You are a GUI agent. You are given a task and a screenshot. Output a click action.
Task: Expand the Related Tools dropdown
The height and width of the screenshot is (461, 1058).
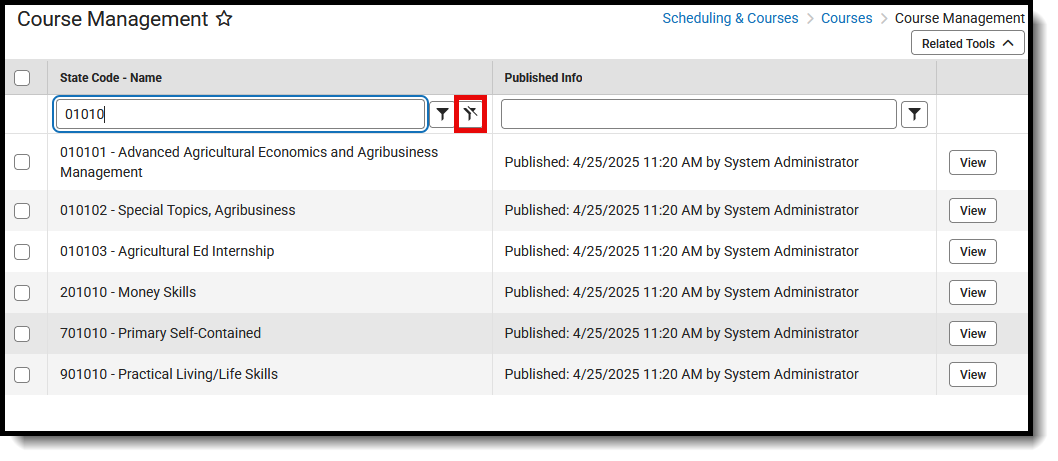click(x=967, y=43)
